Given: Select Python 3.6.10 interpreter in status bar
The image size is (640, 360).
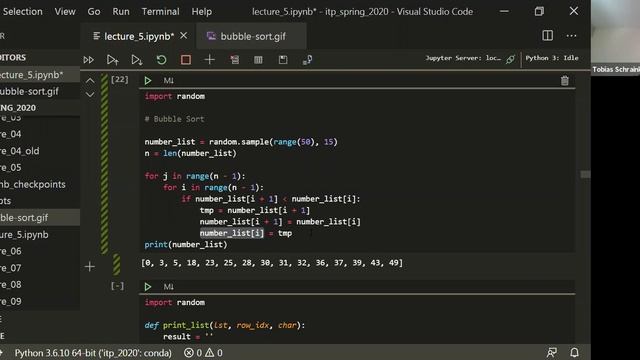Looking at the screenshot, I should pyautogui.click(x=93, y=353).
